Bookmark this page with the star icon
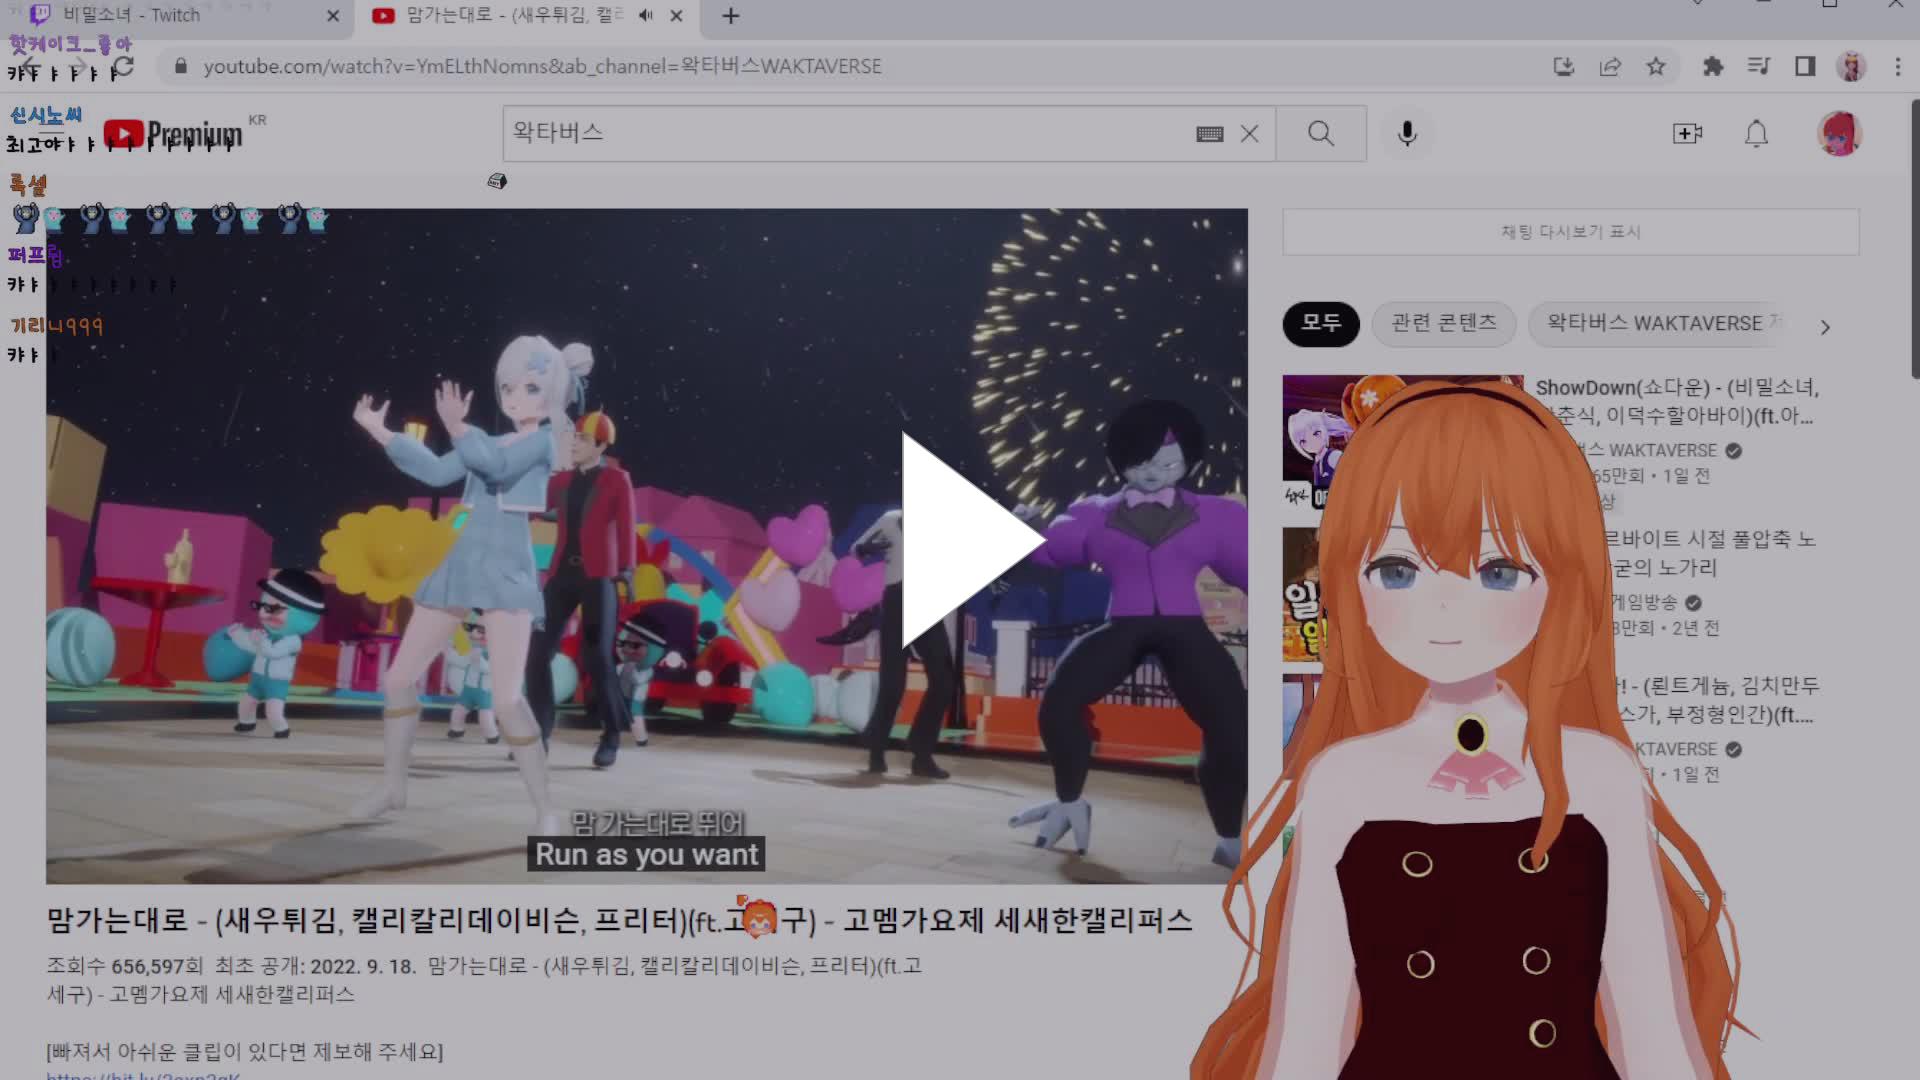This screenshot has width=1920, height=1080. click(x=1656, y=66)
